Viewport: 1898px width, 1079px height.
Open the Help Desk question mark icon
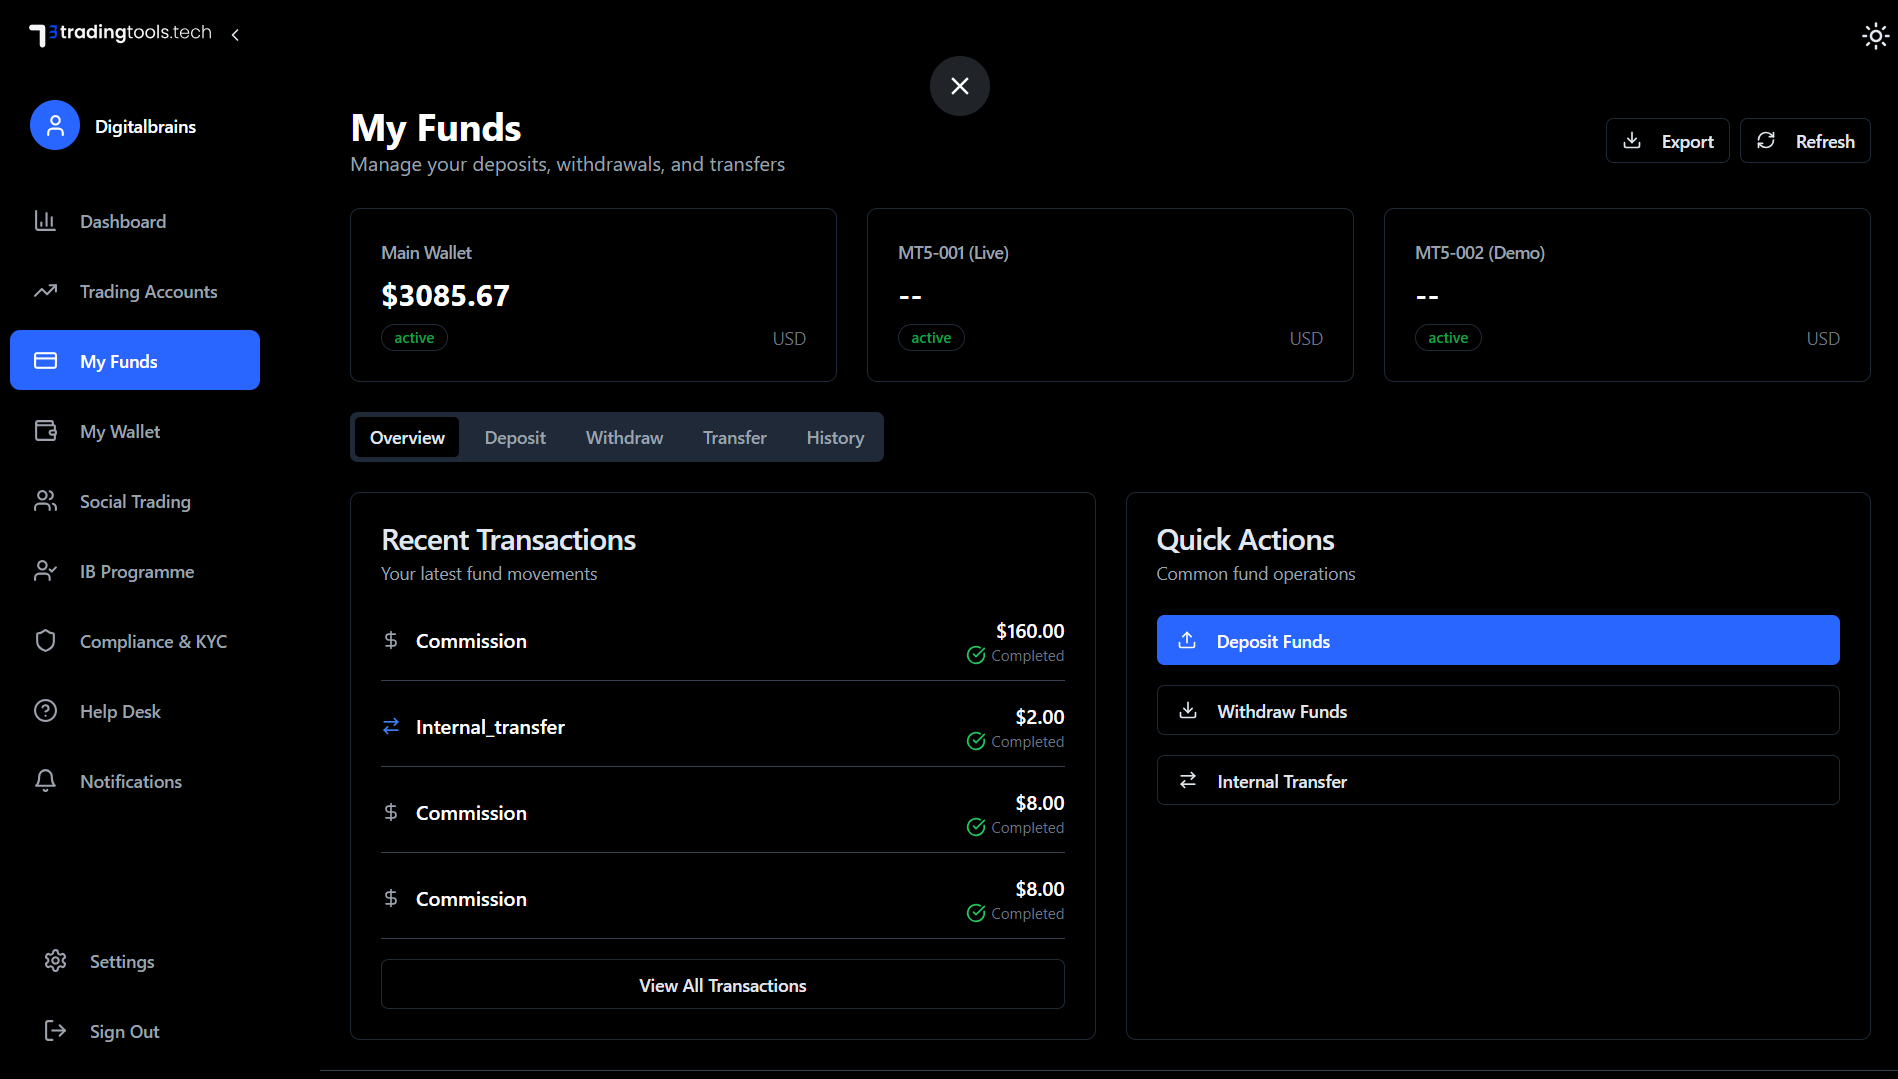46,711
